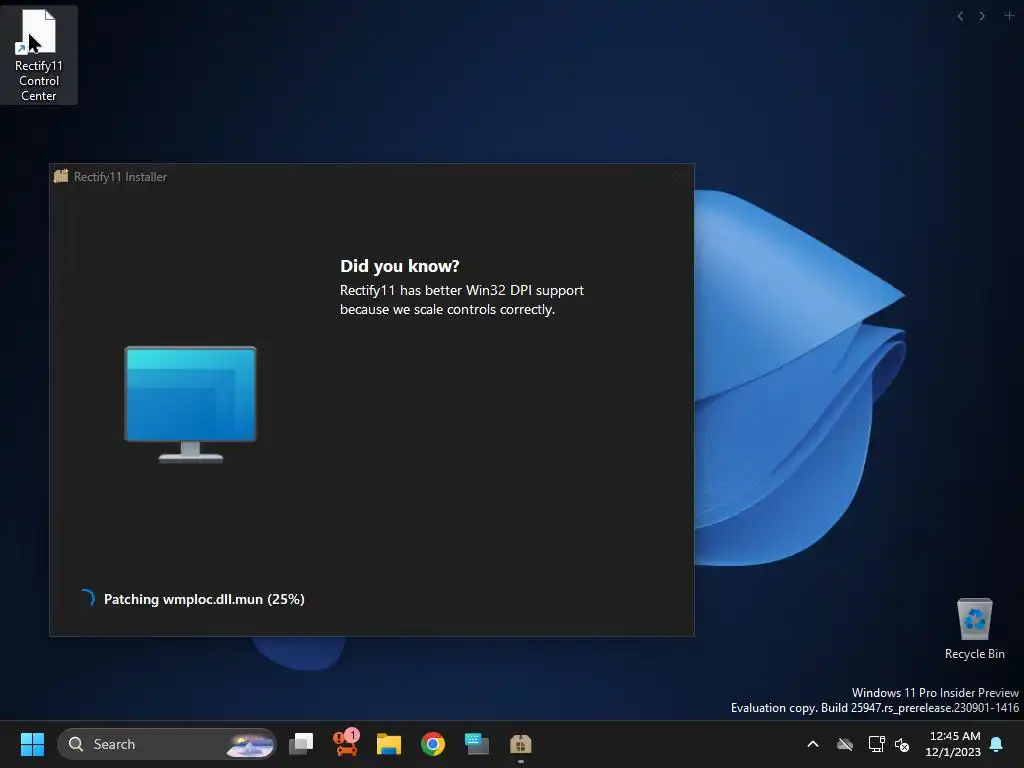Click the cloud sync tray icon

tap(845, 744)
